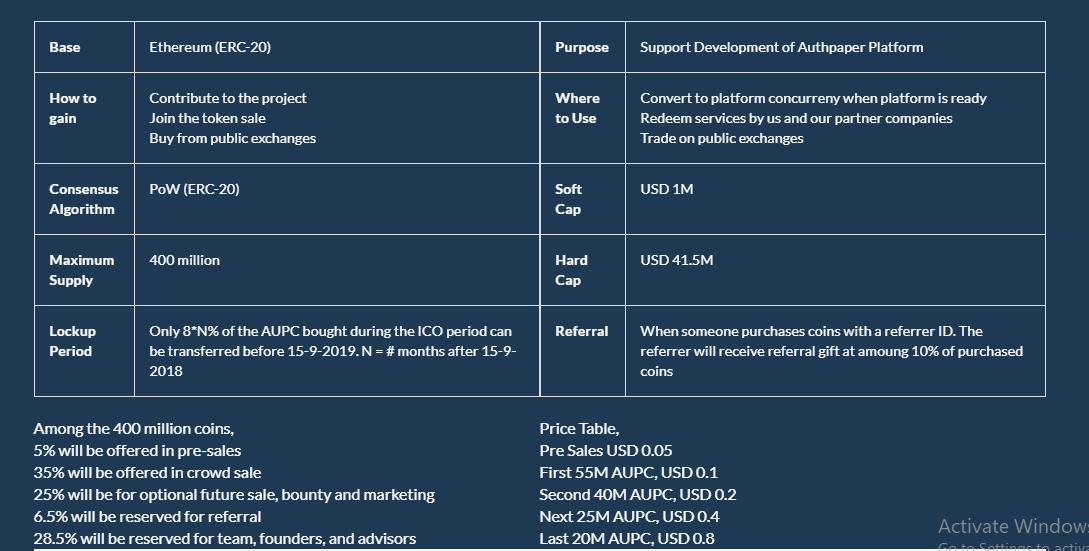Viewport: 1089px width, 551px height.
Task: Click the "How to gain" label
Action: tap(73, 108)
